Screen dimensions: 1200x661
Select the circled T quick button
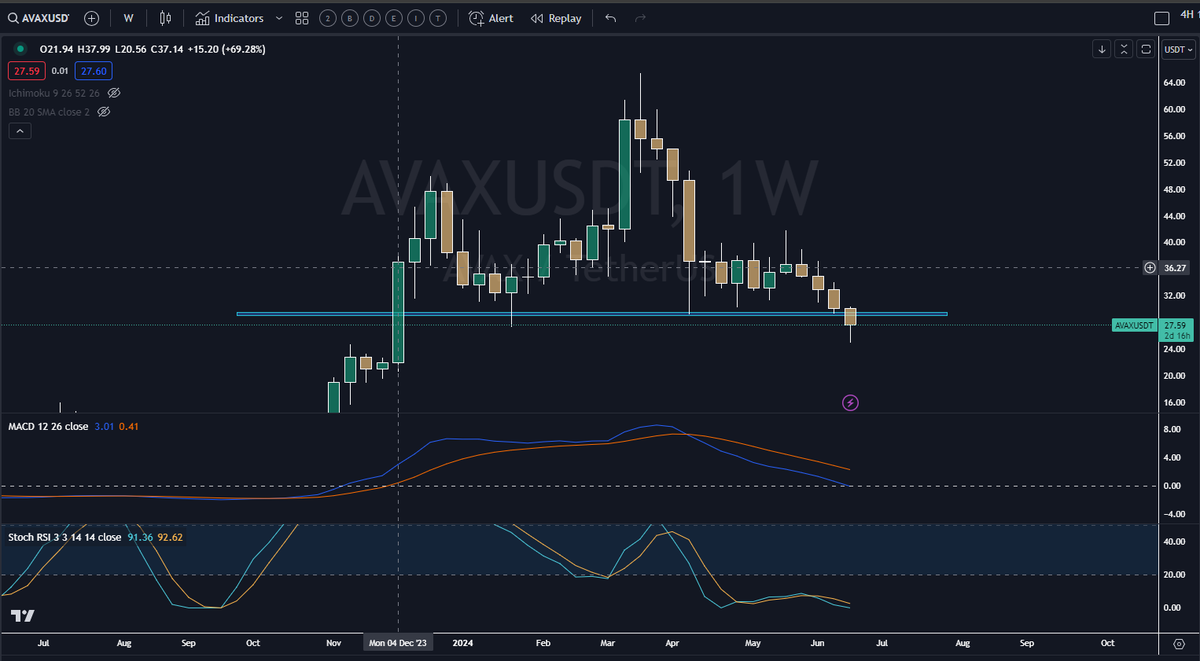point(438,18)
